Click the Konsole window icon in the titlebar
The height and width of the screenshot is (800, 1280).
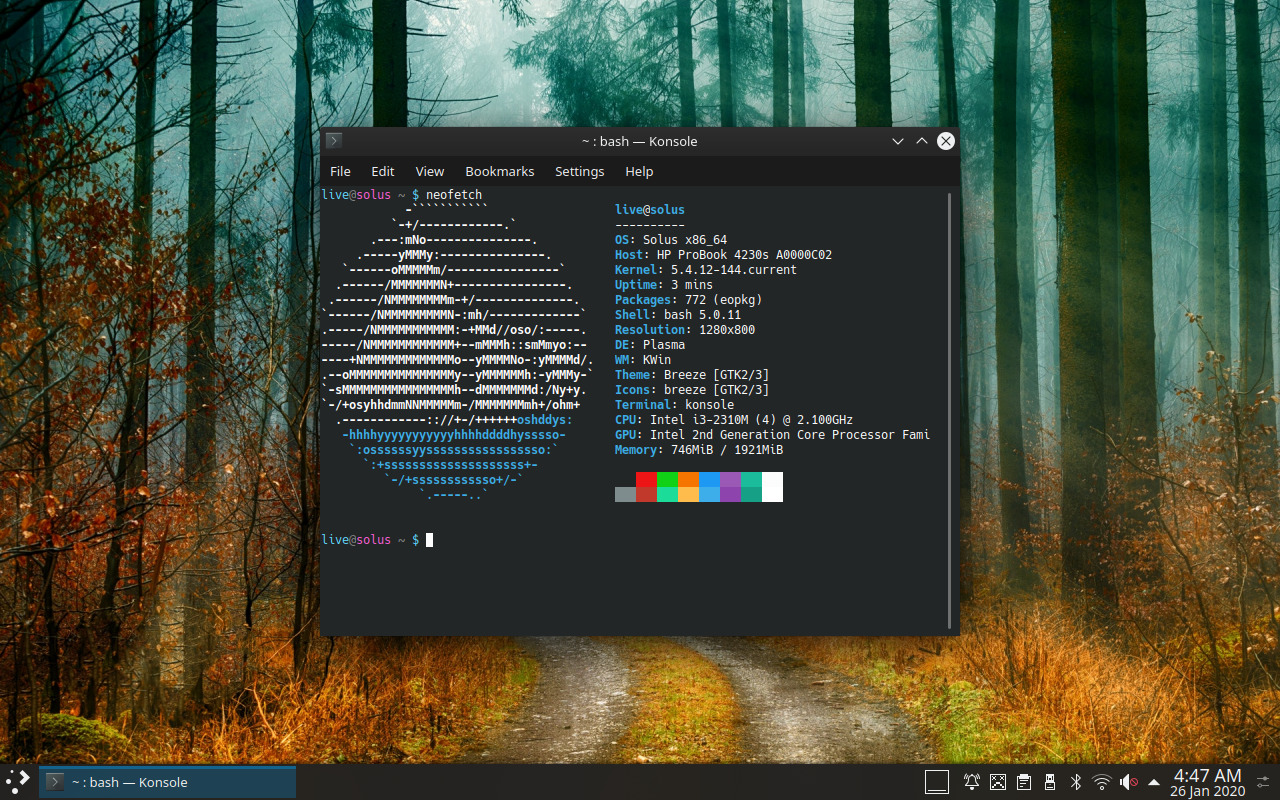pyautogui.click(x=332, y=140)
